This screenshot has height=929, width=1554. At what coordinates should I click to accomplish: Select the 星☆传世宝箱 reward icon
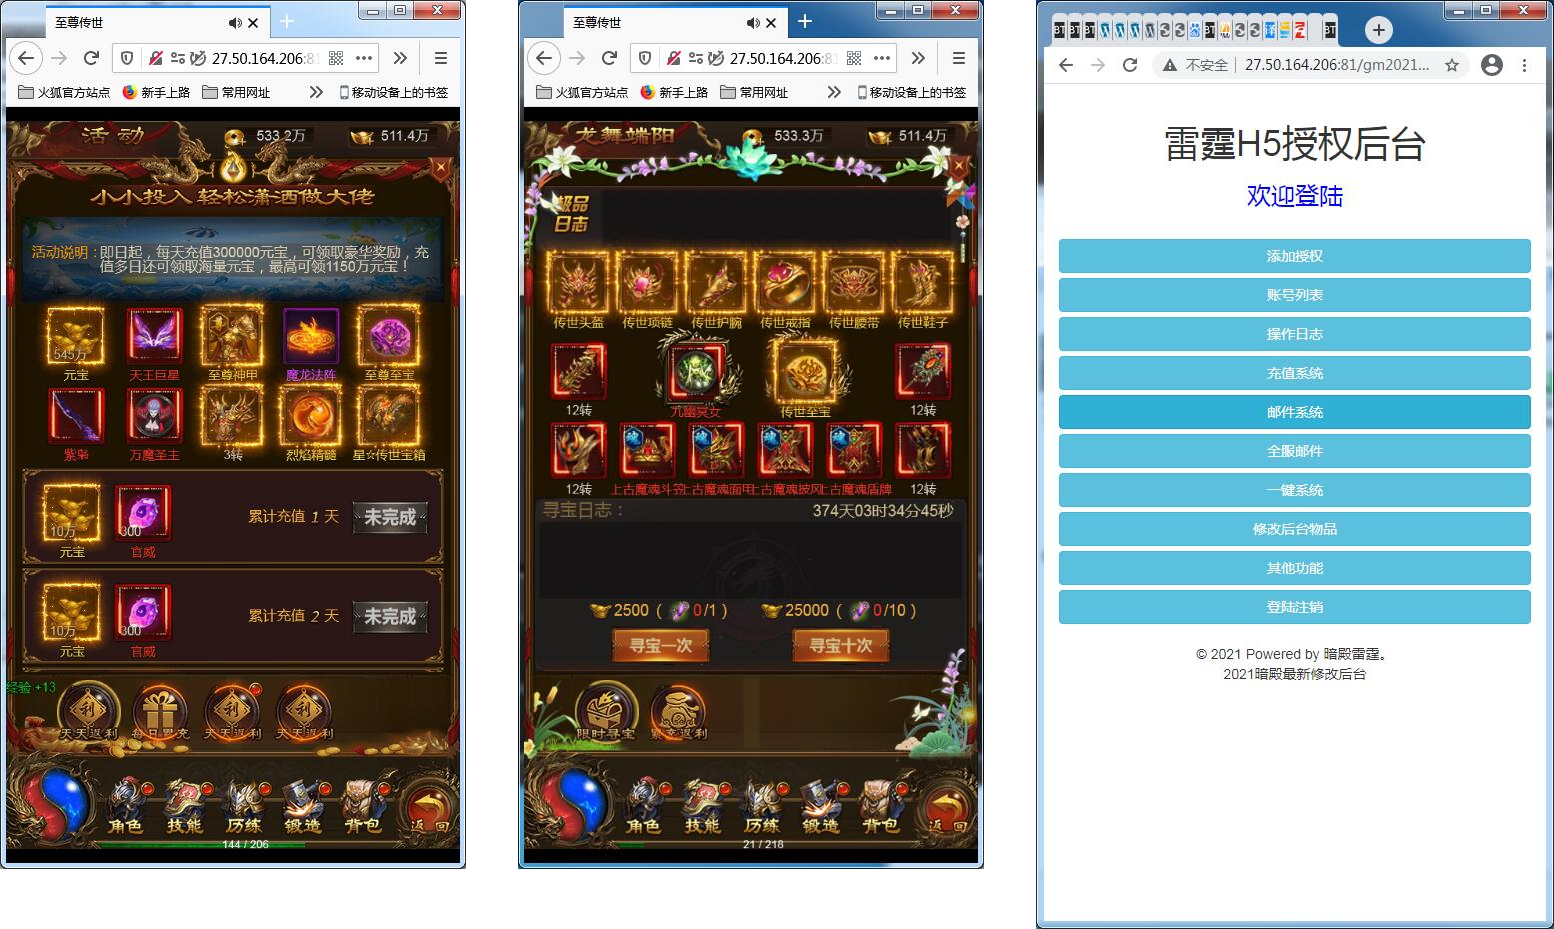tap(389, 416)
